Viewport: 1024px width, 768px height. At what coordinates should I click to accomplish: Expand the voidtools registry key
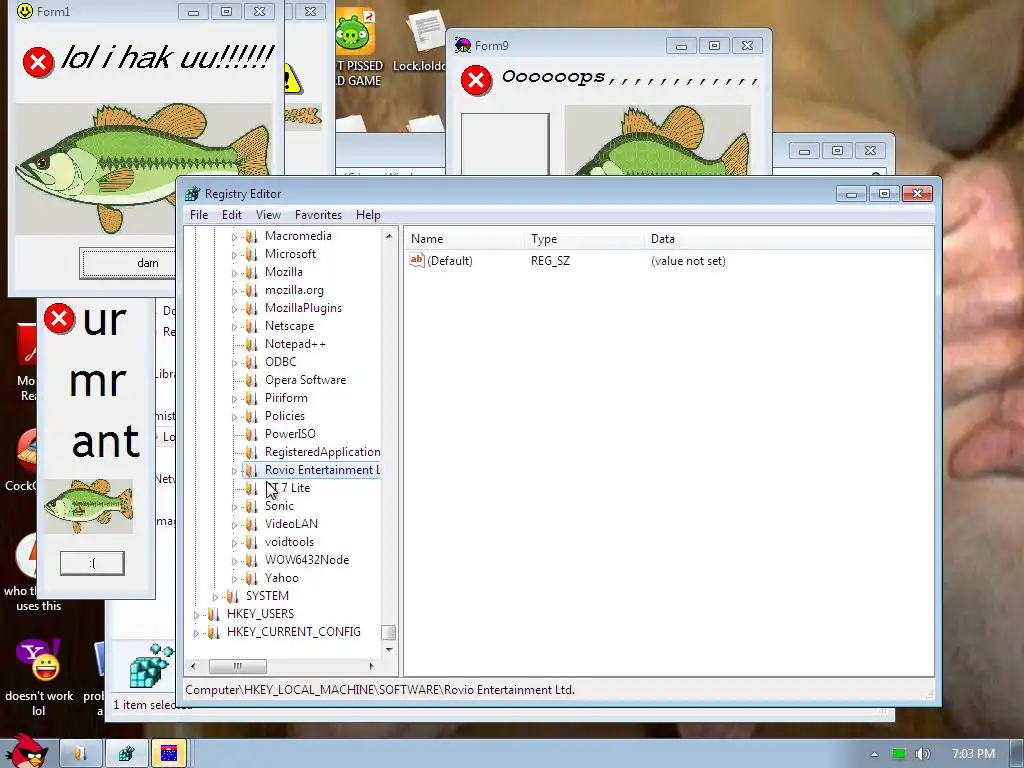pyautogui.click(x=234, y=543)
